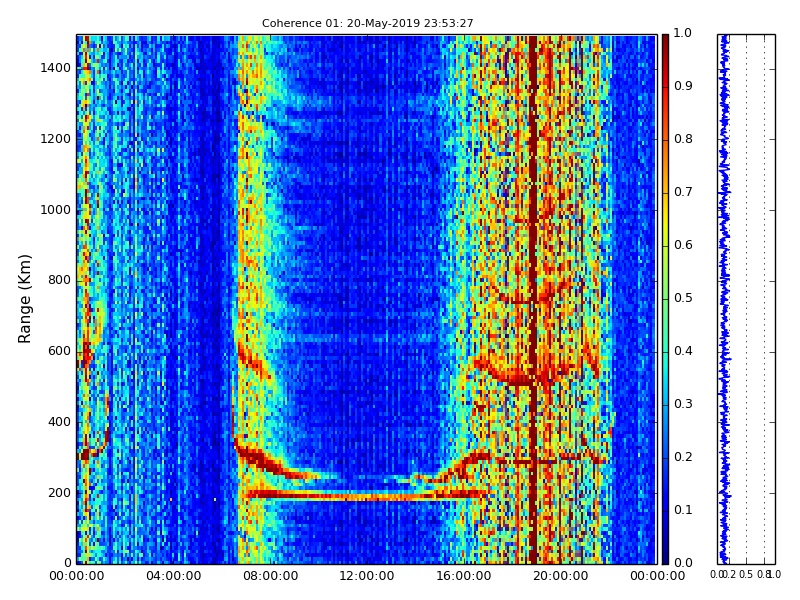Click the '1200' range tick label
Viewport: 800px width, 600px height.
(x=55, y=139)
